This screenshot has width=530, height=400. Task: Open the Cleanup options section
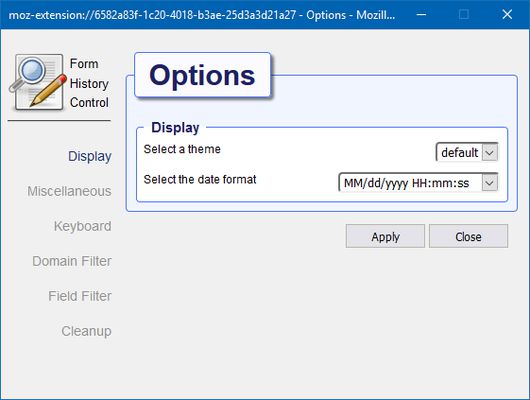(x=86, y=331)
